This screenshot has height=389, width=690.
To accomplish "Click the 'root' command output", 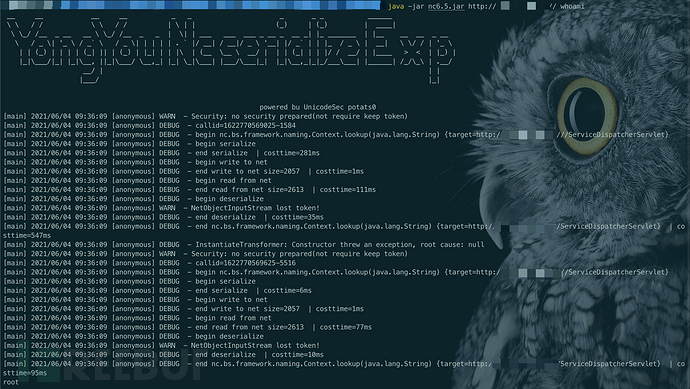I will (11, 382).
